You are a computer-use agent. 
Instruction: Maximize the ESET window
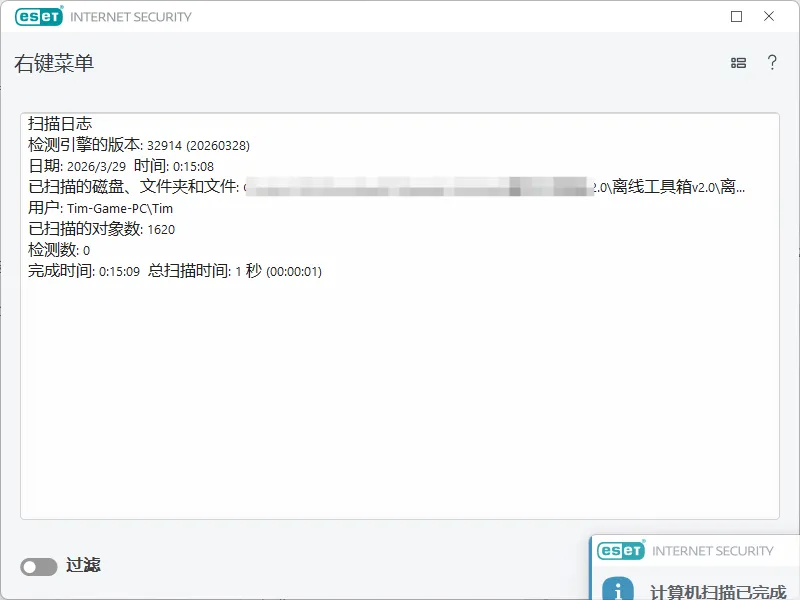tap(736, 17)
